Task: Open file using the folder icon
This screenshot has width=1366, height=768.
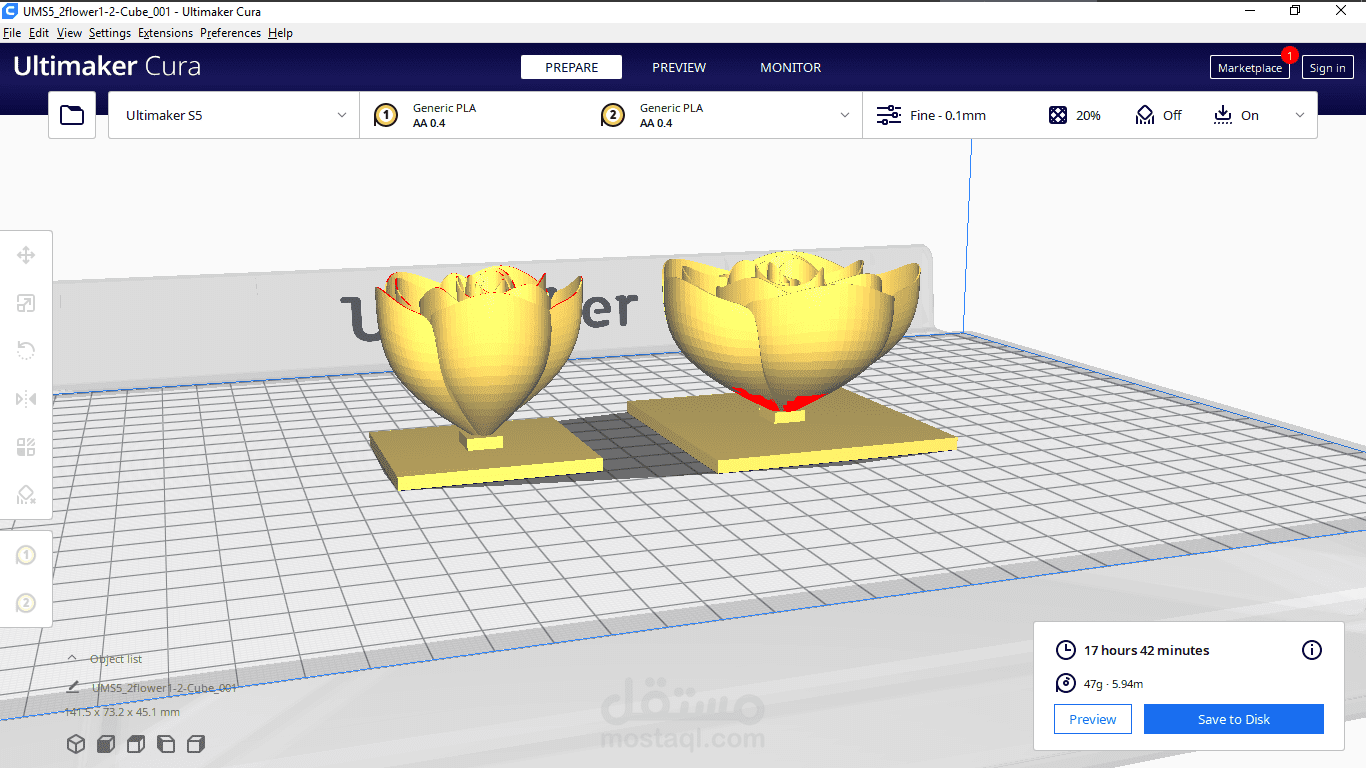Action: [72, 115]
